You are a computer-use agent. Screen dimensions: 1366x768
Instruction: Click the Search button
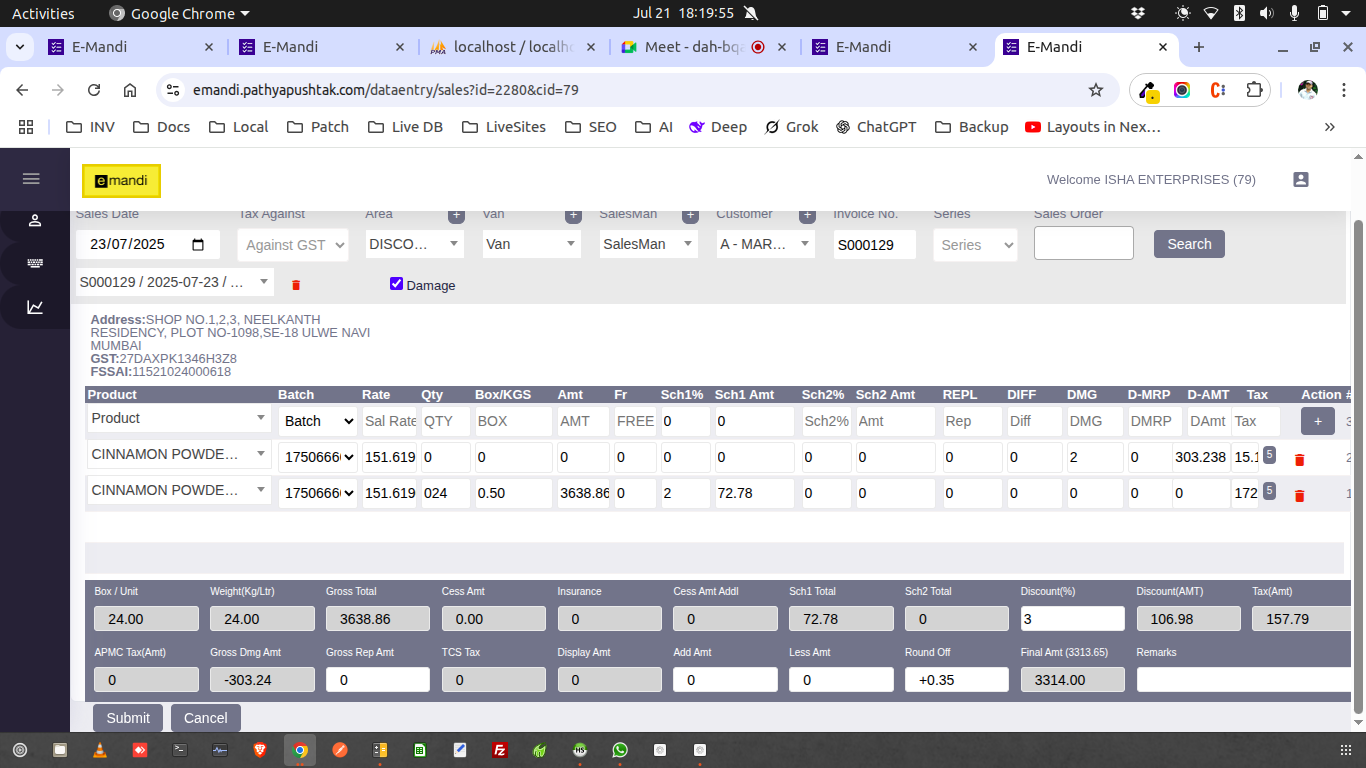1189,244
